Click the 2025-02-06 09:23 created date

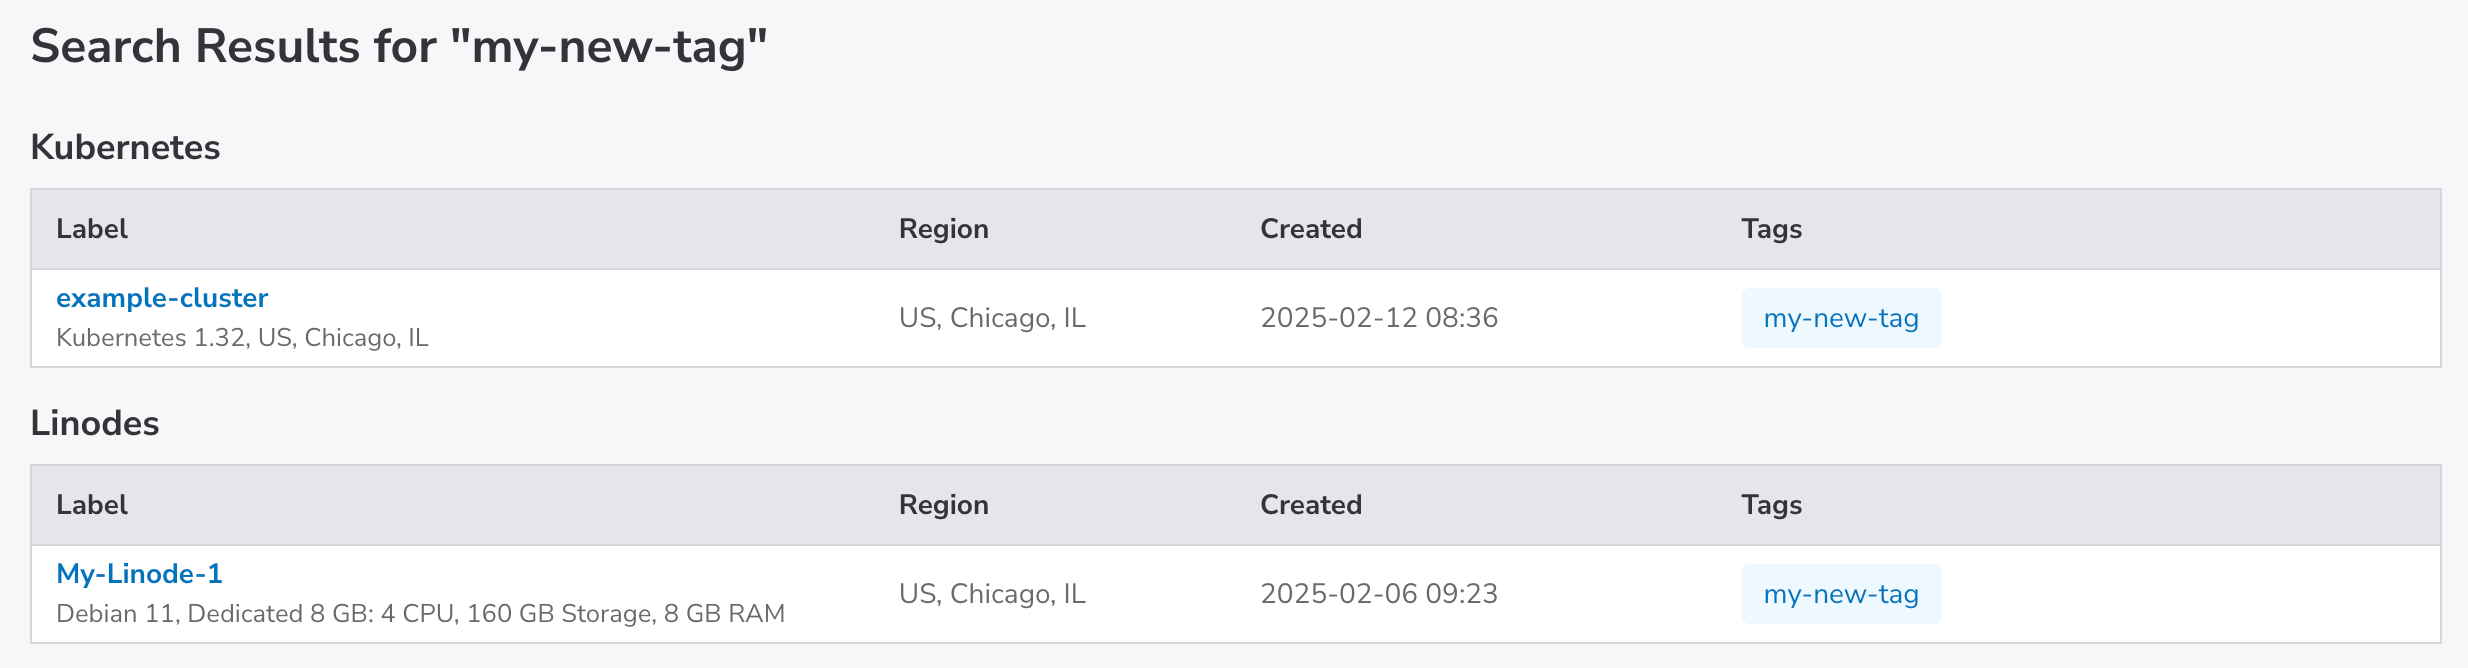pyautogui.click(x=1379, y=594)
